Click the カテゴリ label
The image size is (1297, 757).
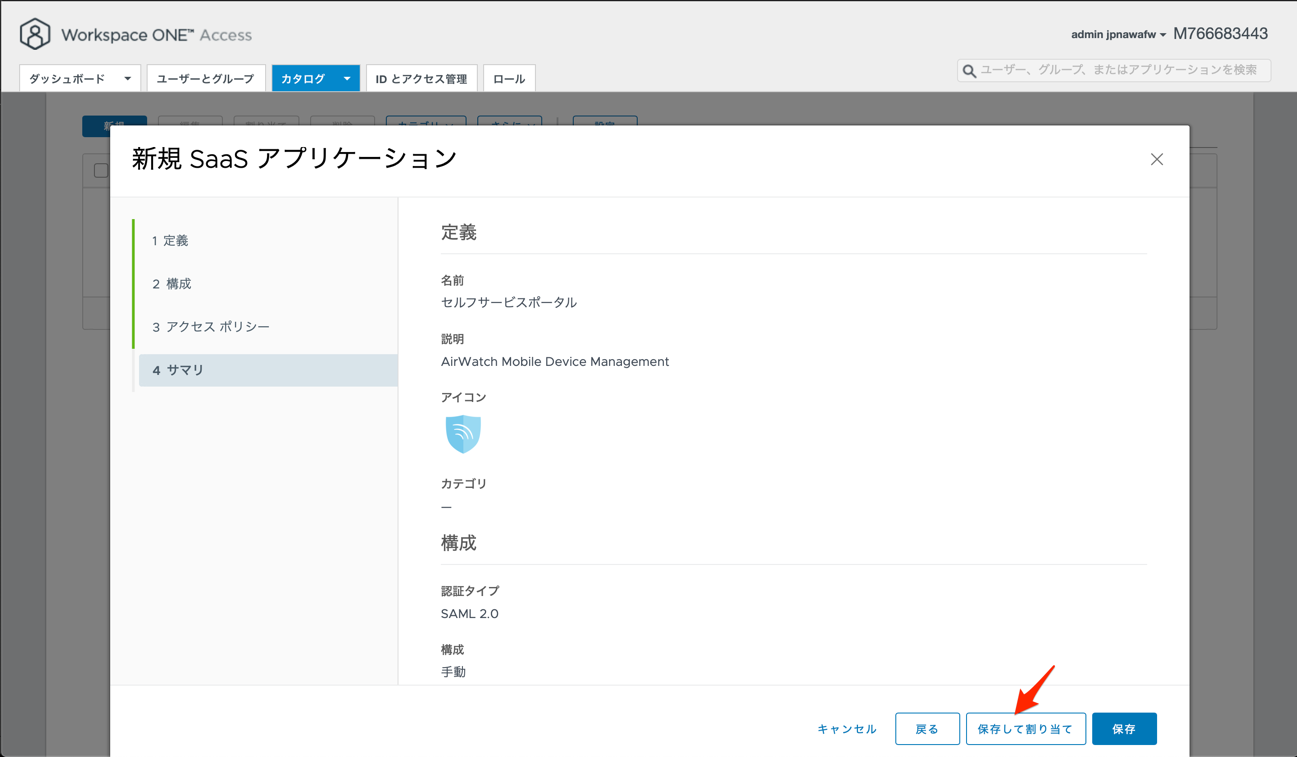[x=464, y=484]
